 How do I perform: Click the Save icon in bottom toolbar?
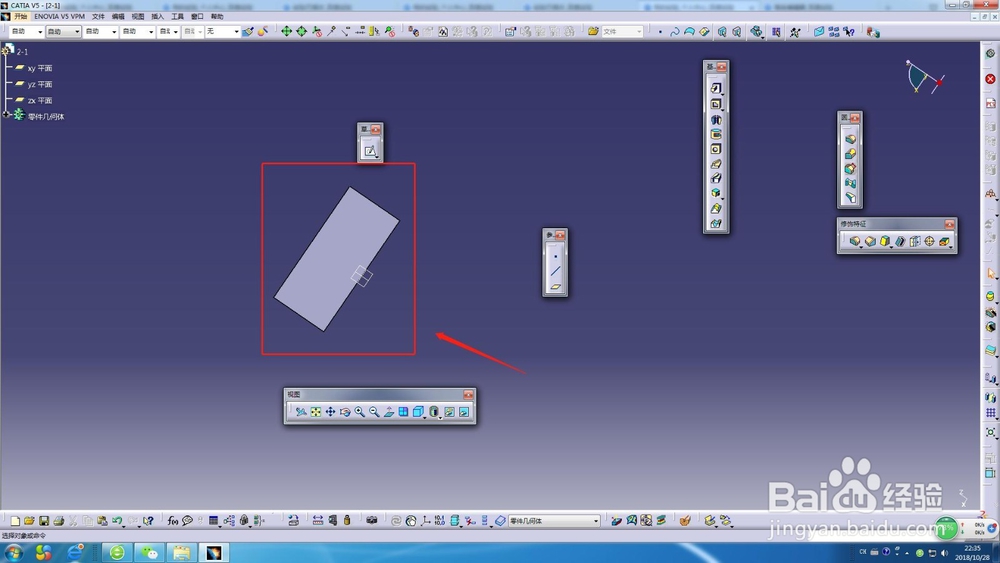tap(44, 521)
